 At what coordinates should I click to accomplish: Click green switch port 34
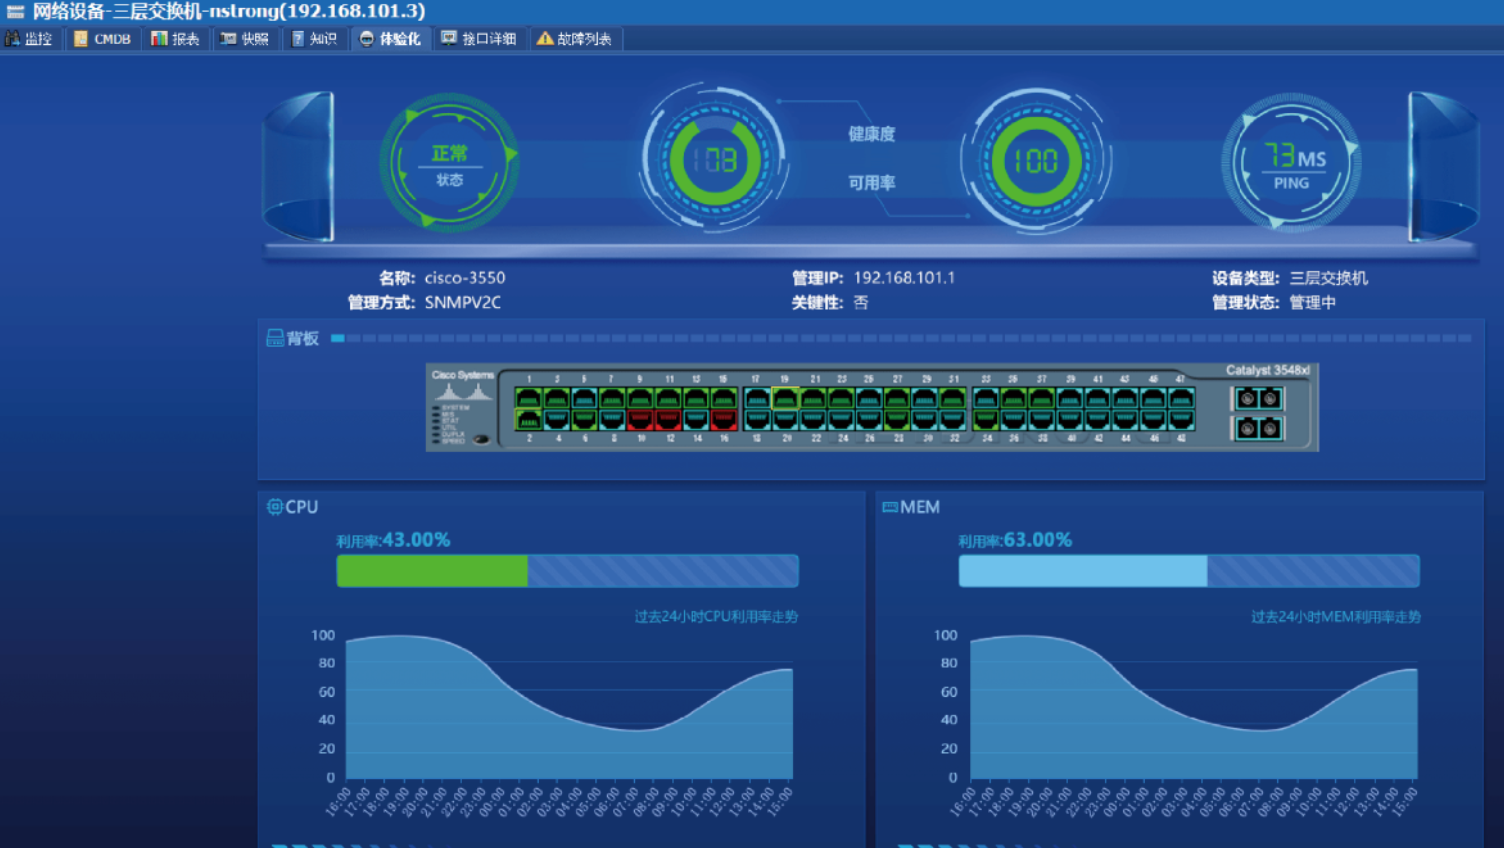click(986, 420)
